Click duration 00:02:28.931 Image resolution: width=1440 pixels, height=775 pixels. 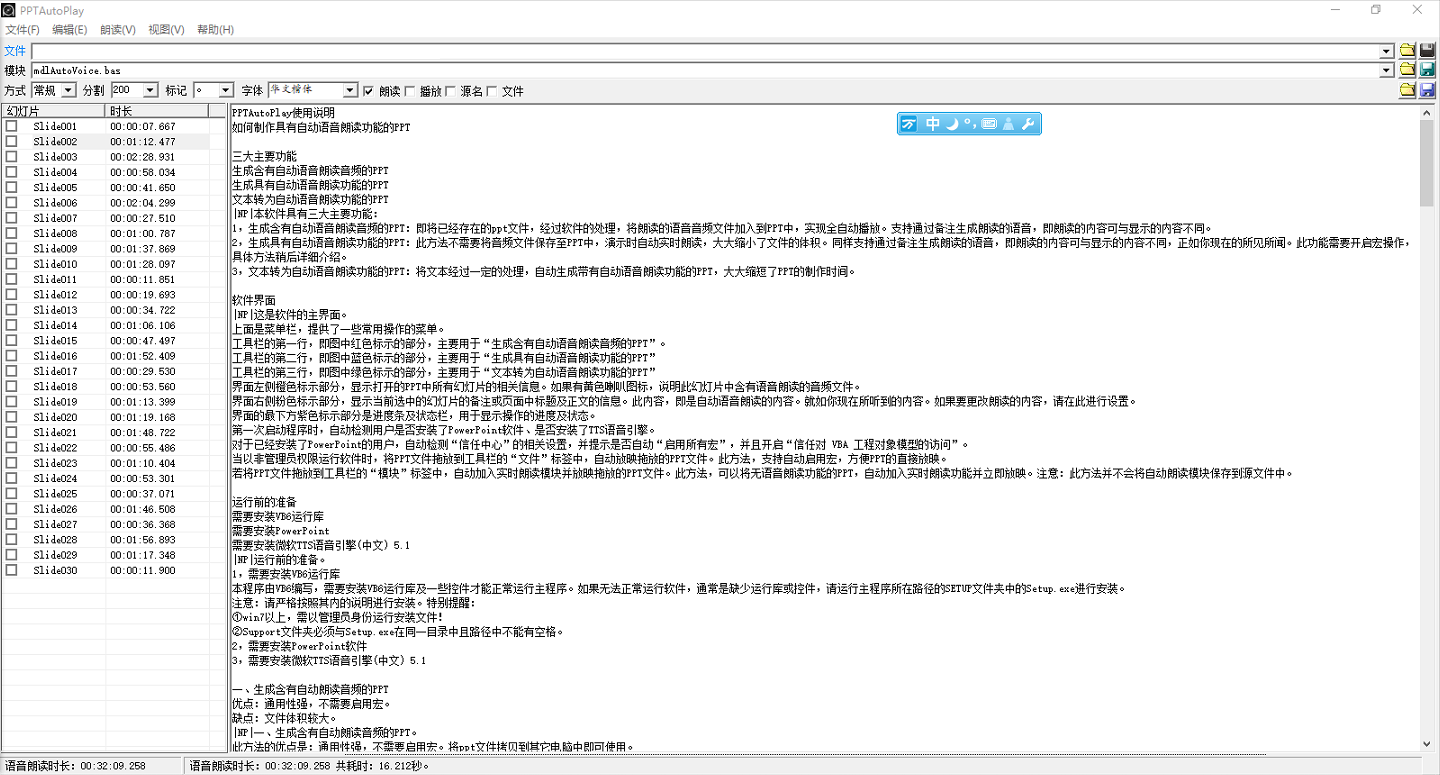coord(143,157)
